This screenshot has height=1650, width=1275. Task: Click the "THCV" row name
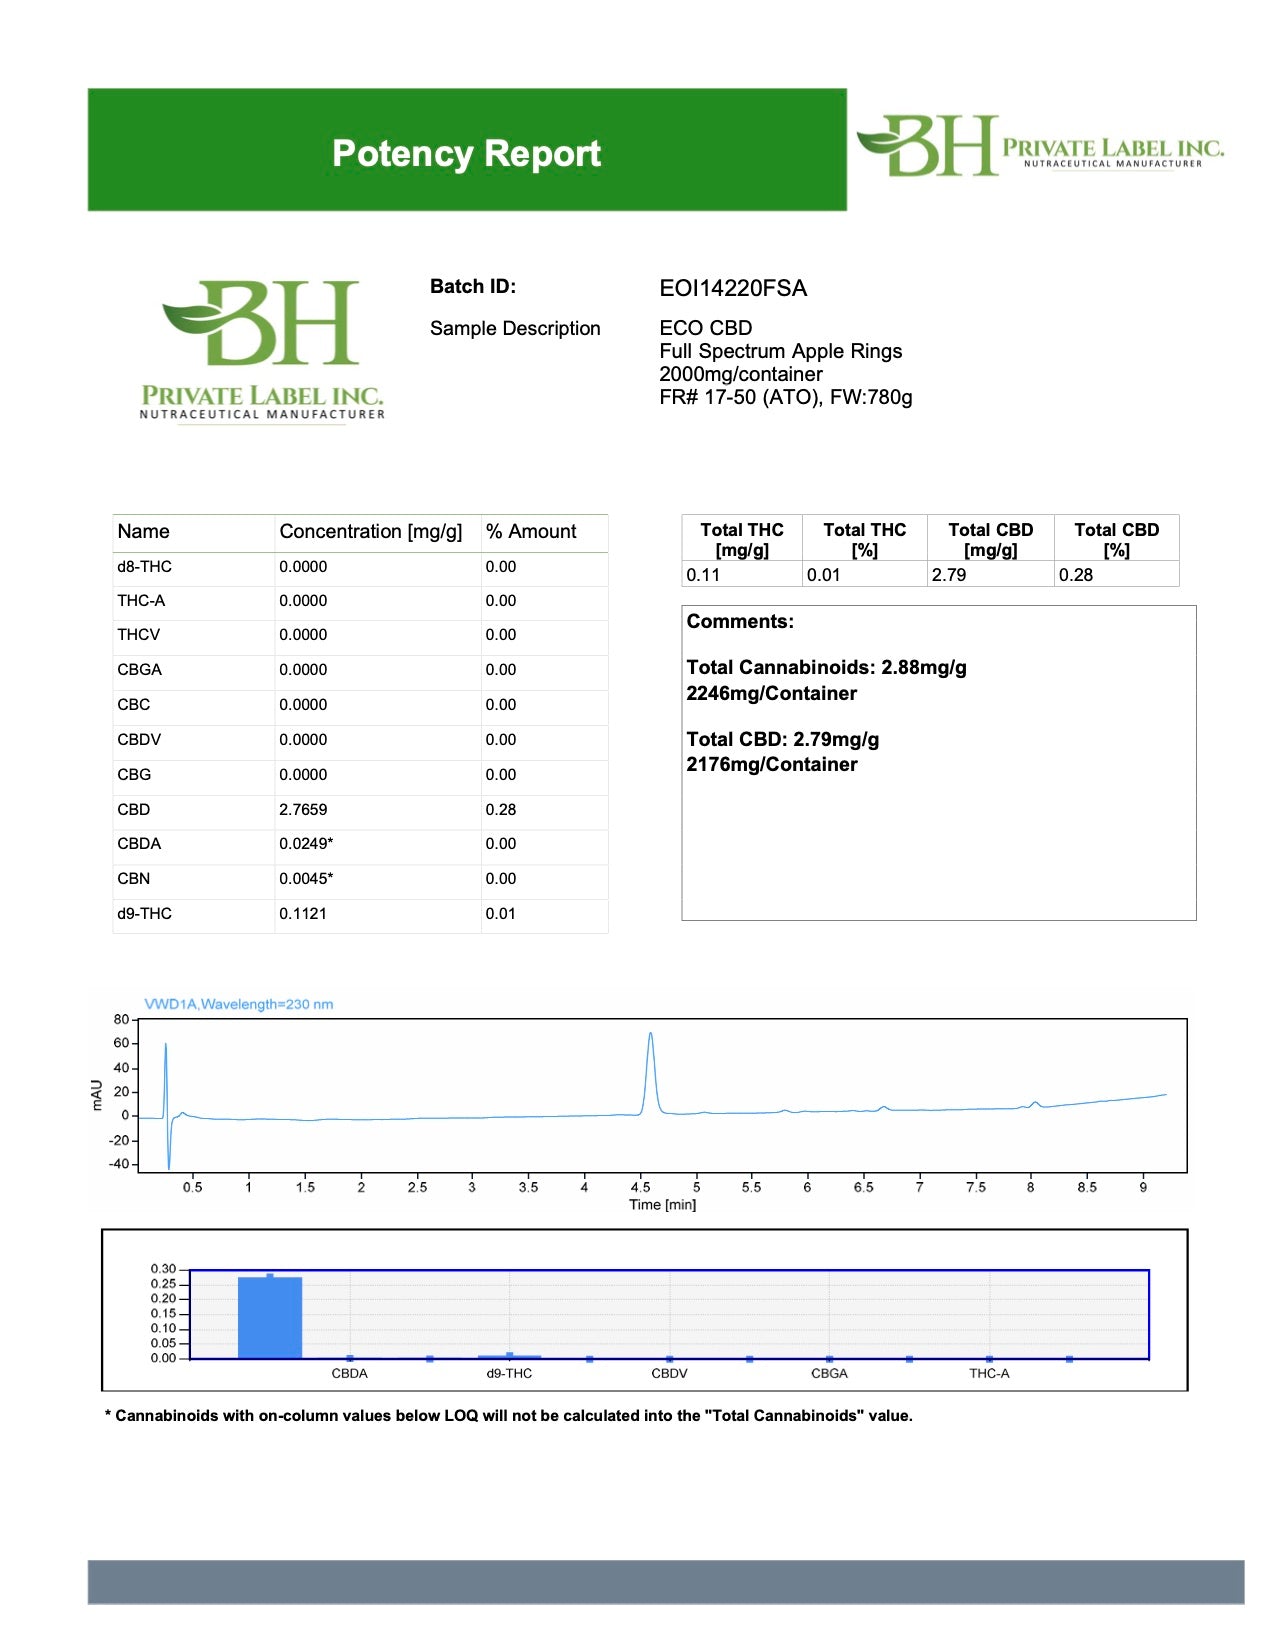[x=138, y=634]
